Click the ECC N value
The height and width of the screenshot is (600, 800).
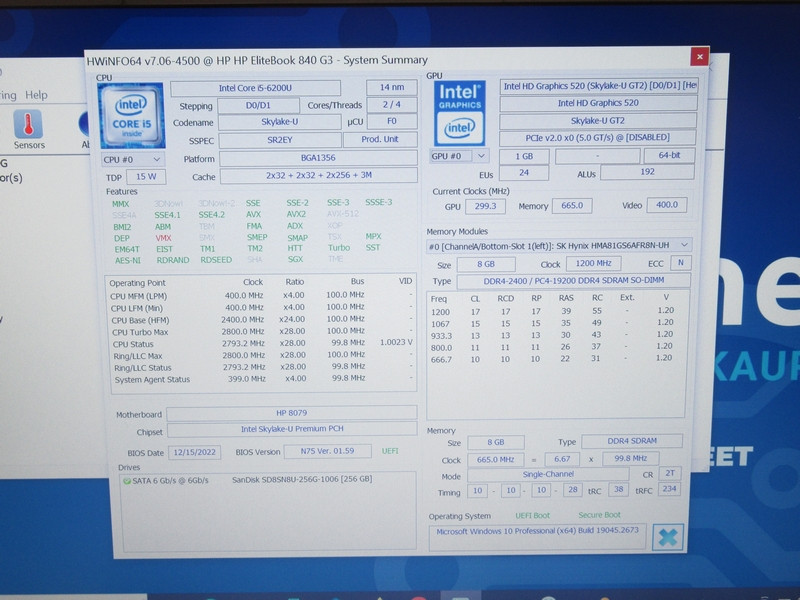[x=681, y=263]
